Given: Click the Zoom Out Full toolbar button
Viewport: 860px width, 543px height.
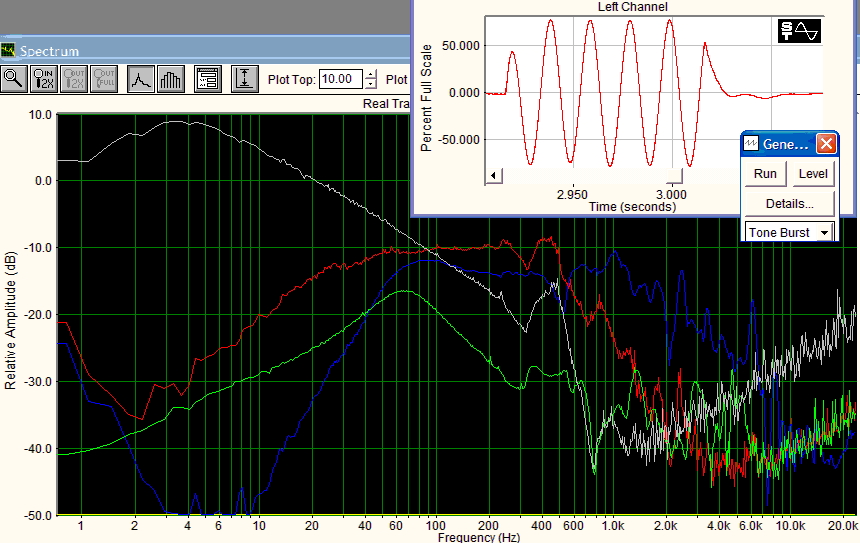Looking at the screenshot, I should pos(104,79).
